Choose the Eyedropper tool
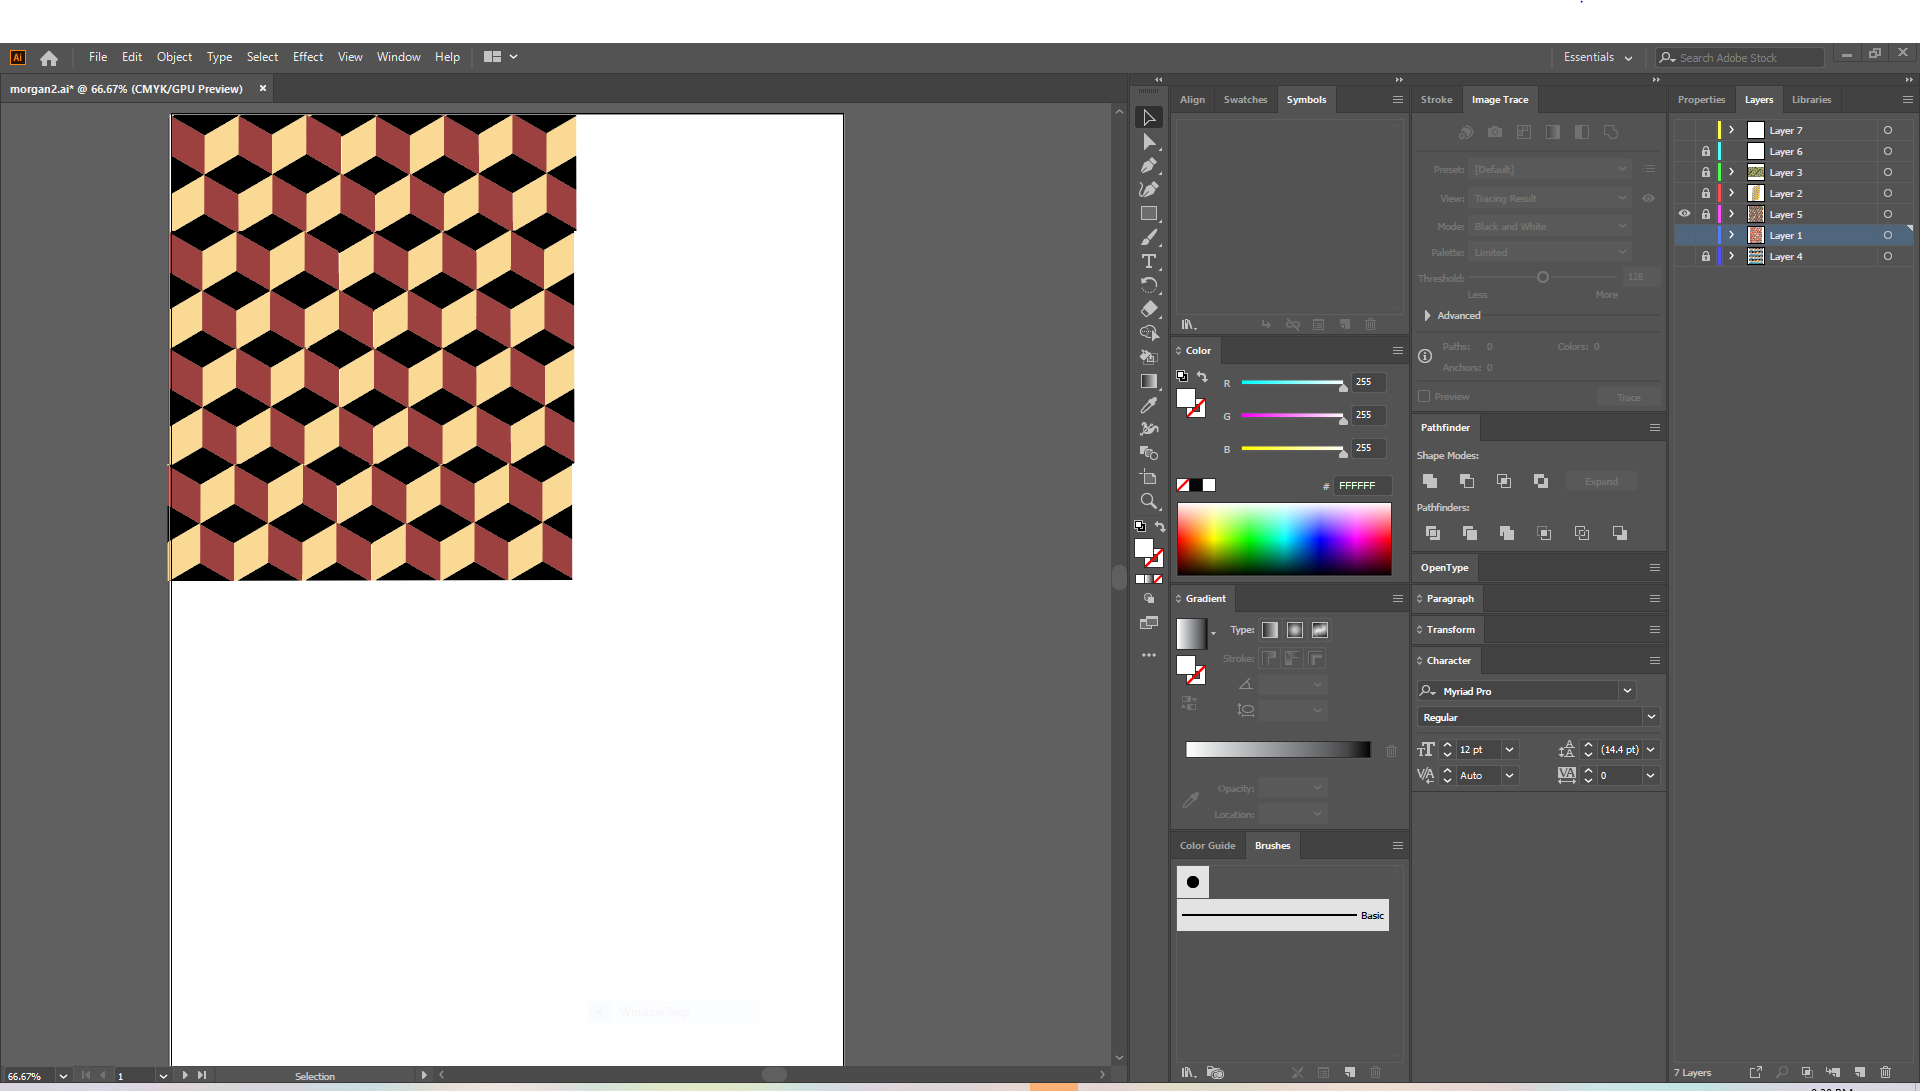The height and width of the screenshot is (1091, 1920). tap(1149, 405)
